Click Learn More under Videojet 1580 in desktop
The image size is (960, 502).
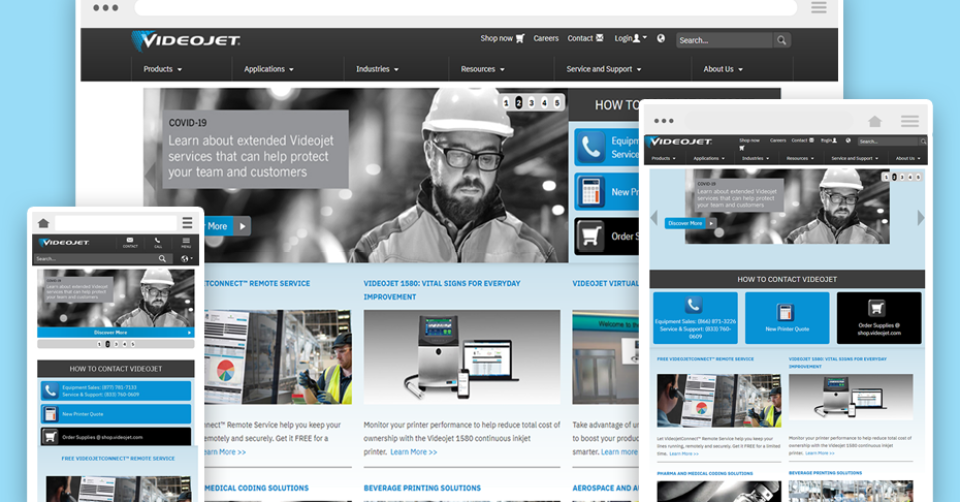(414, 452)
